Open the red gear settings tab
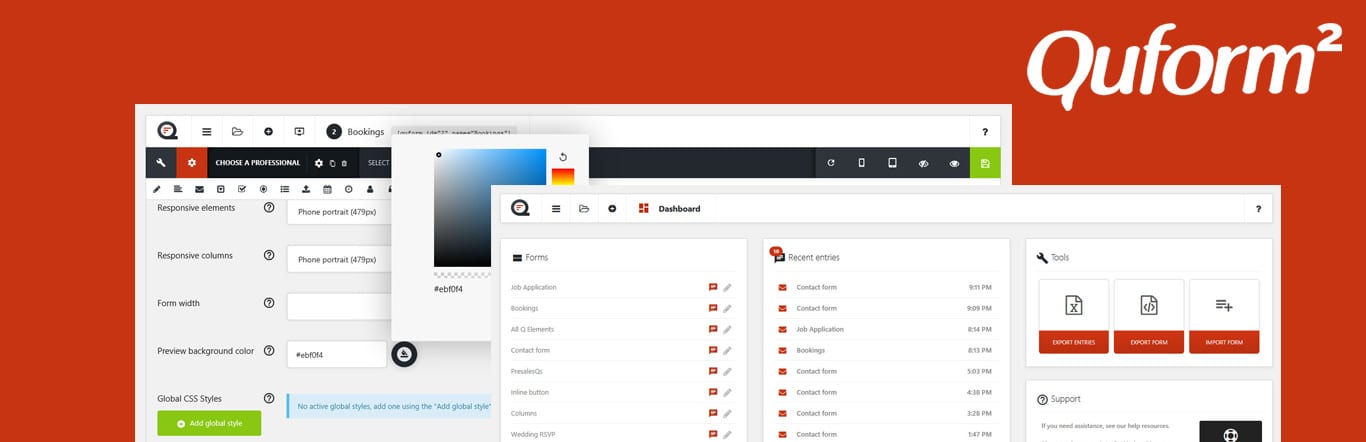The image size is (1366, 442). tap(192, 163)
